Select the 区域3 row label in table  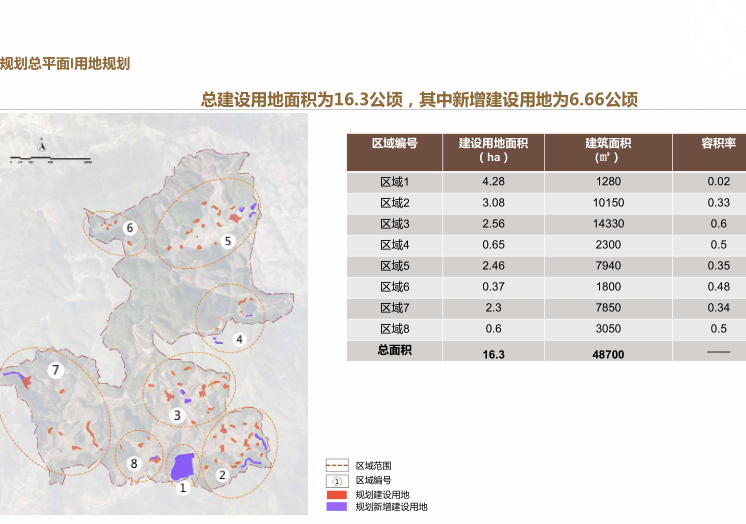(395, 224)
